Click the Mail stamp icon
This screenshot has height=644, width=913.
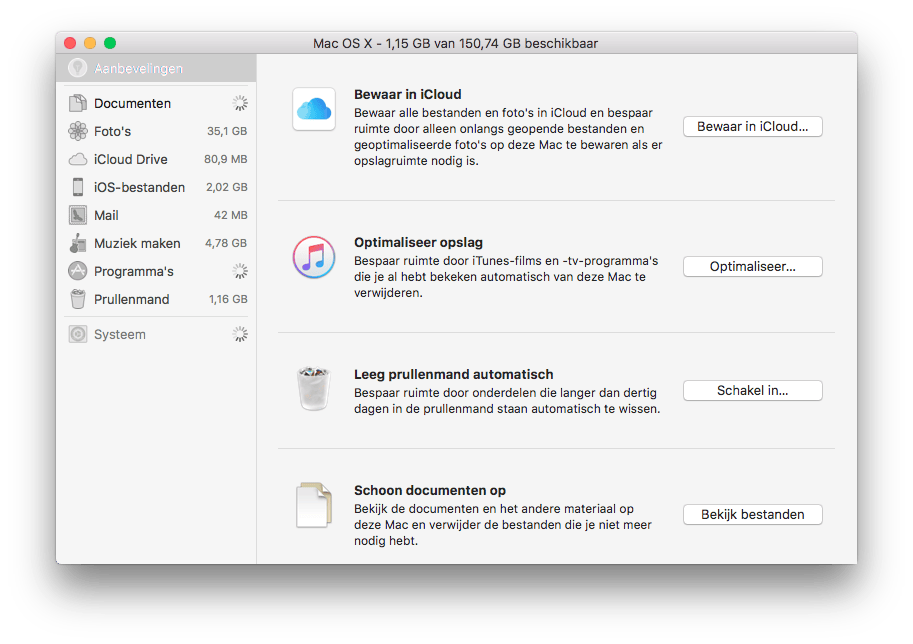coord(77,215)
